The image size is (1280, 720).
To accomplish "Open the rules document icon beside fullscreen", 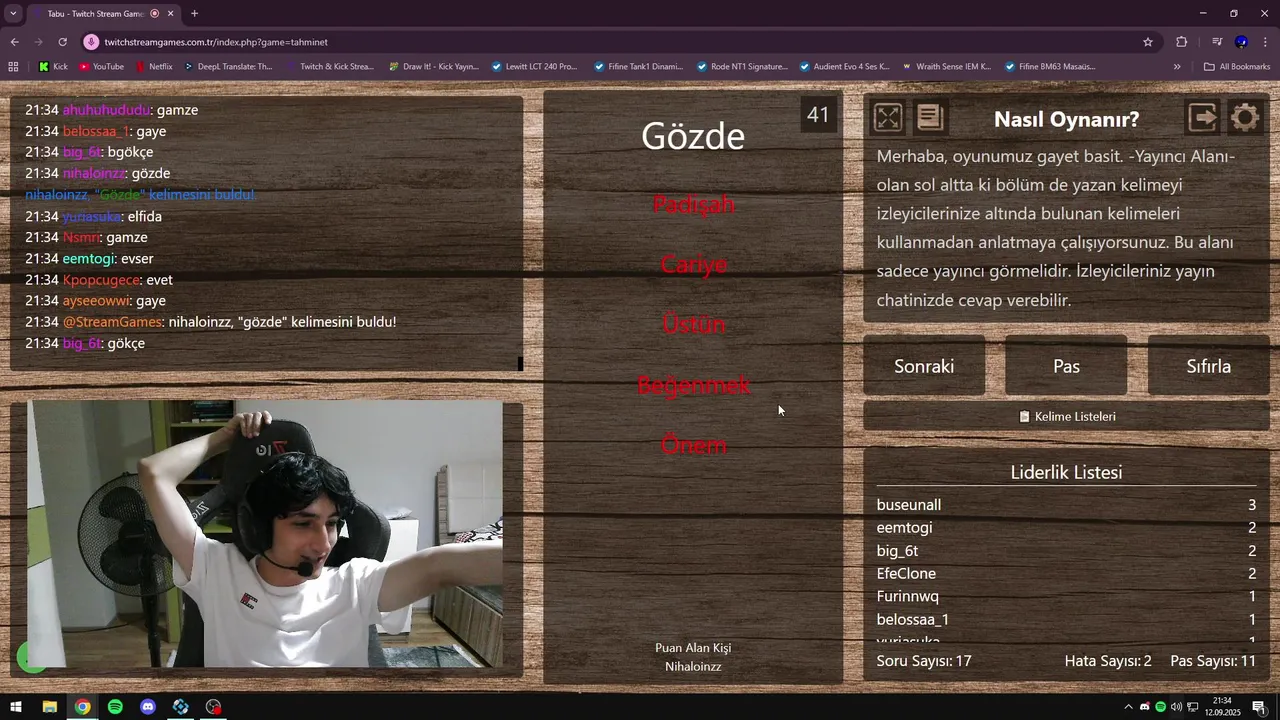I will 930,118.
